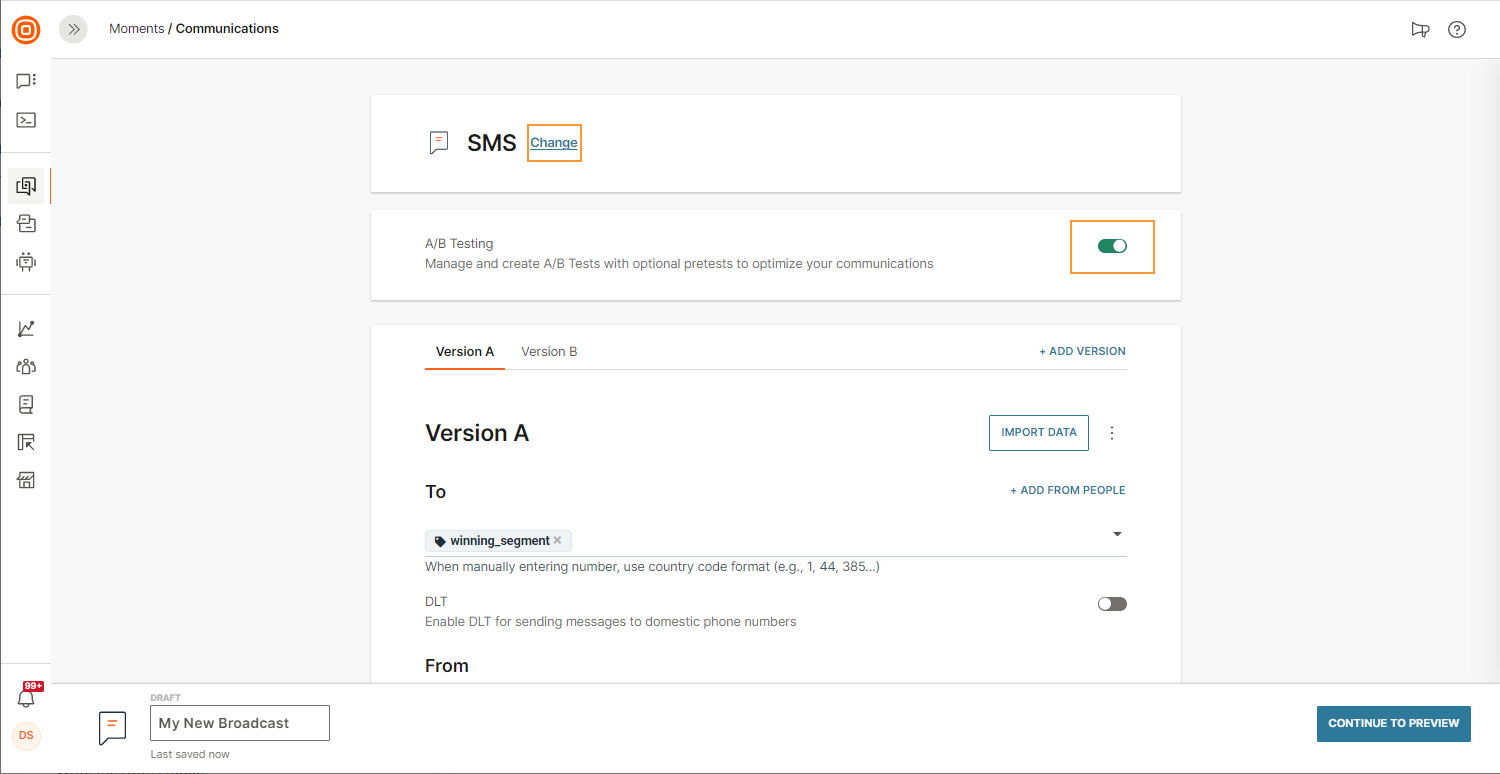This screenshot has width=1500, height=774.
Task: Click the My New Broadcast name field
Action: coord(239,723)
